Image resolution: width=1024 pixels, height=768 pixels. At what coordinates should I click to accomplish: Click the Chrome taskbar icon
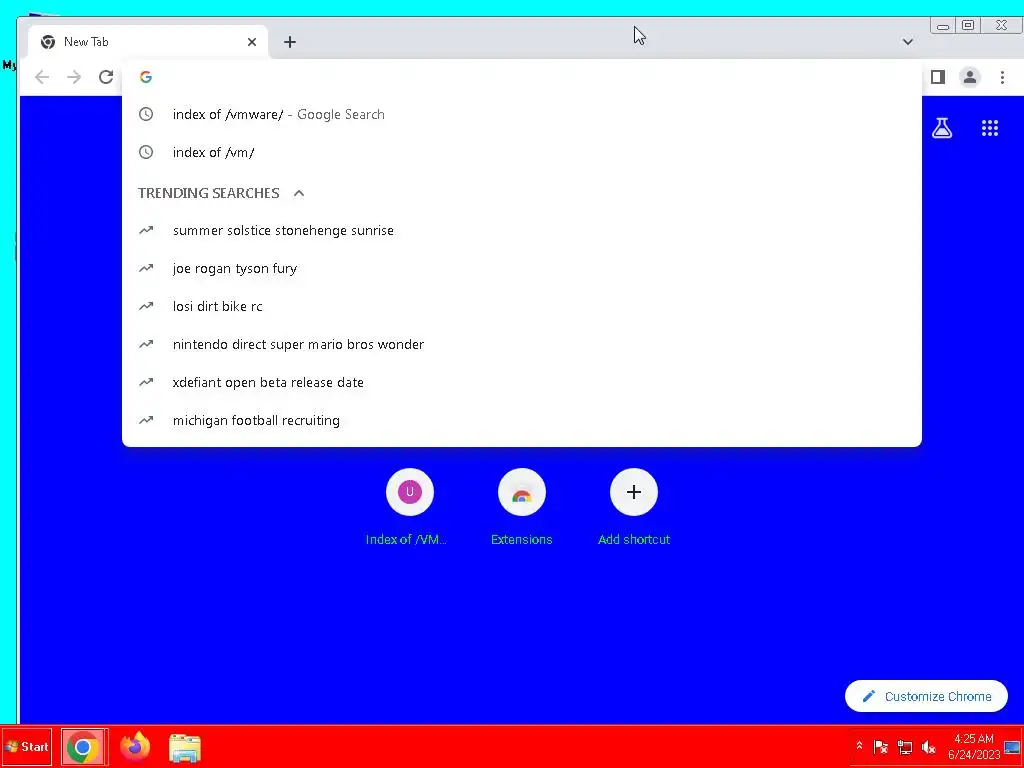coord(84,747)
